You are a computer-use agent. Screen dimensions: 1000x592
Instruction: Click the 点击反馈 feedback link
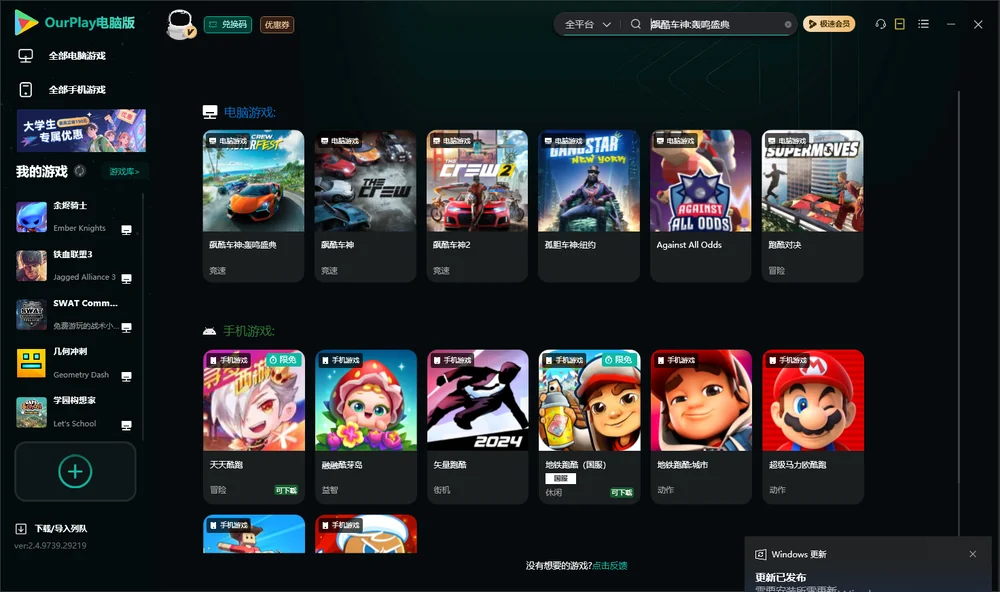[610, 566]
